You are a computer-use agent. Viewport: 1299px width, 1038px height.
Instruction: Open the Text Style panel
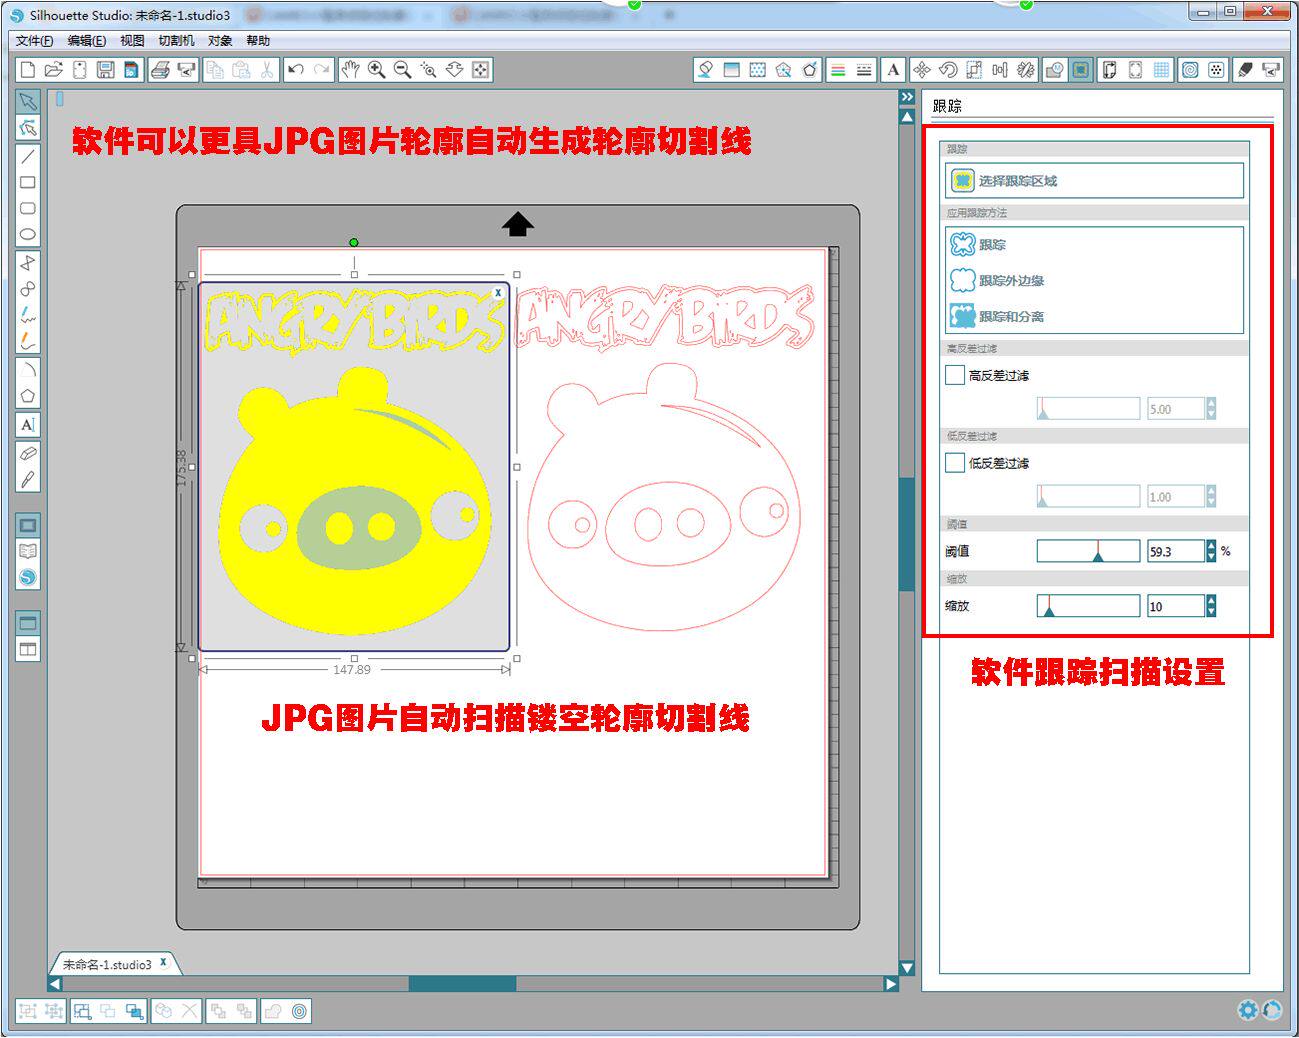893,69
